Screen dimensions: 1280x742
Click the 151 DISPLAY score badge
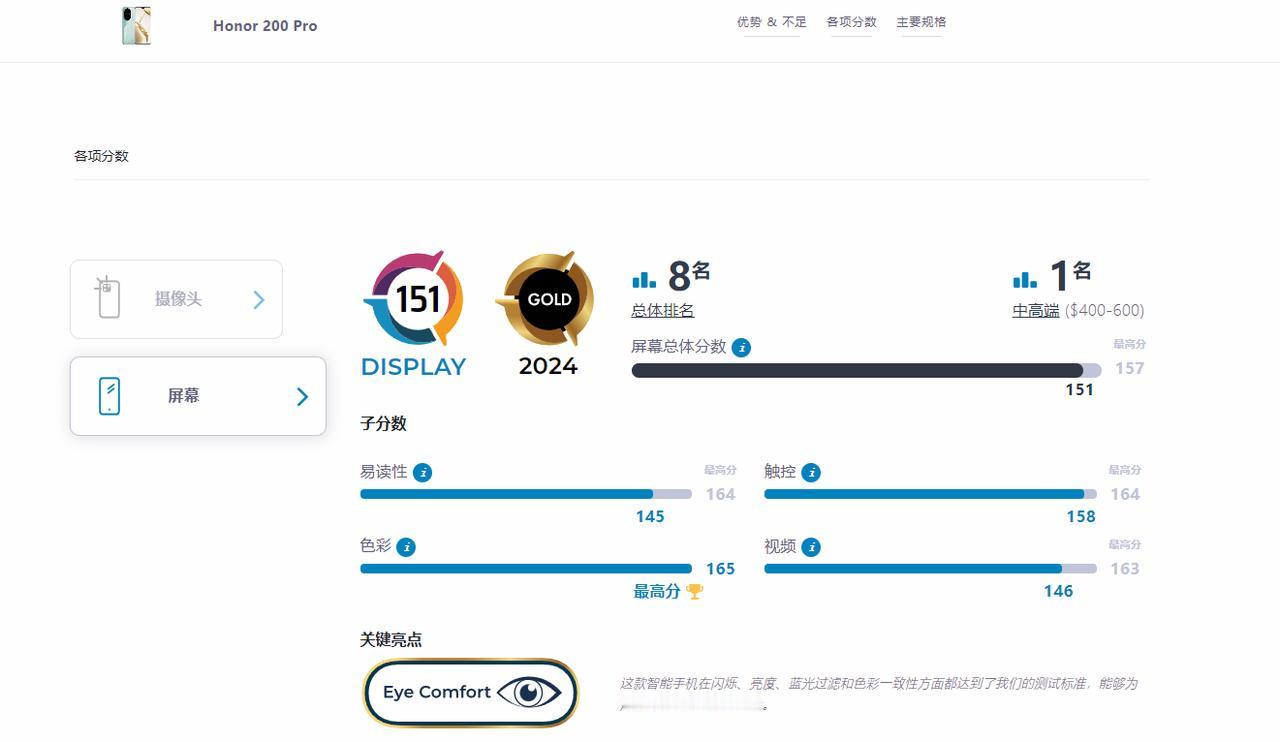[x=414, y=314]
